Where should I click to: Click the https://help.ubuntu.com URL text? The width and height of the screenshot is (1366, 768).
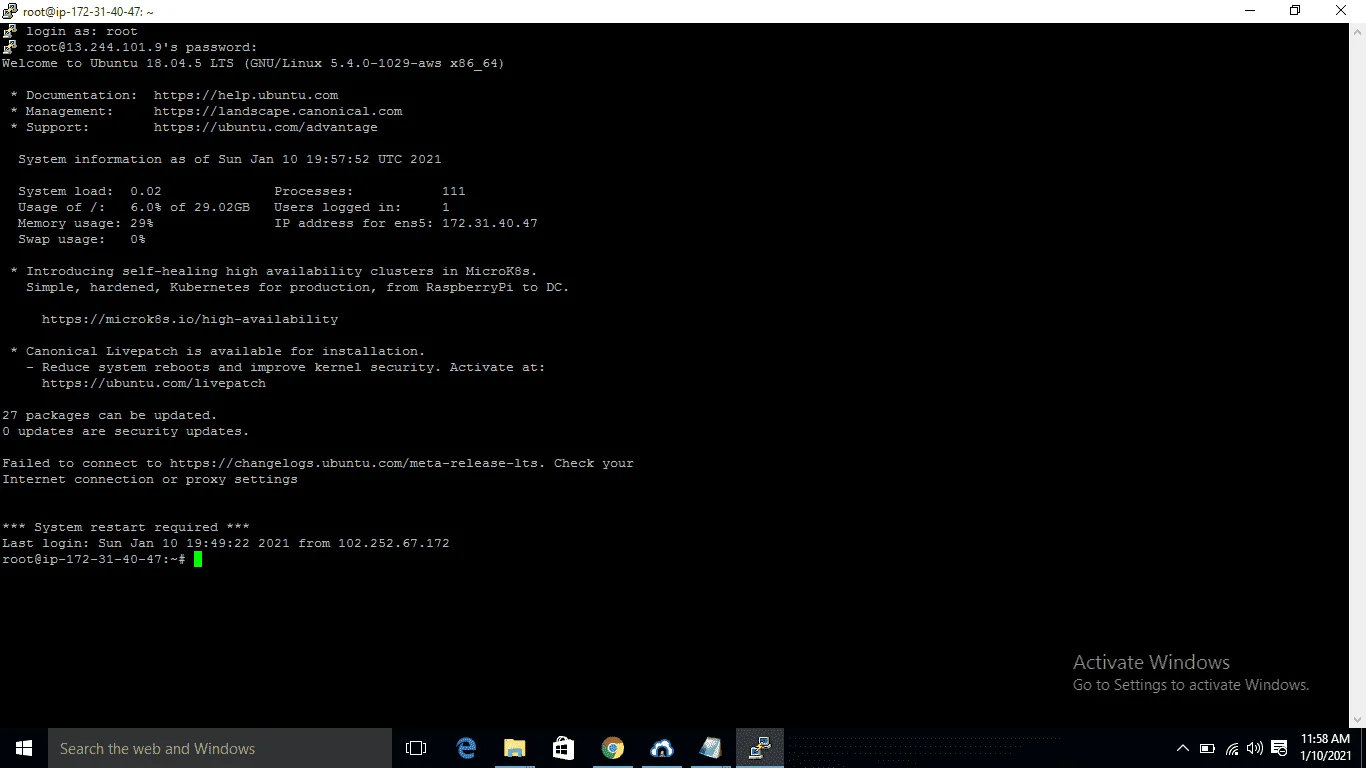click(246, 95)
